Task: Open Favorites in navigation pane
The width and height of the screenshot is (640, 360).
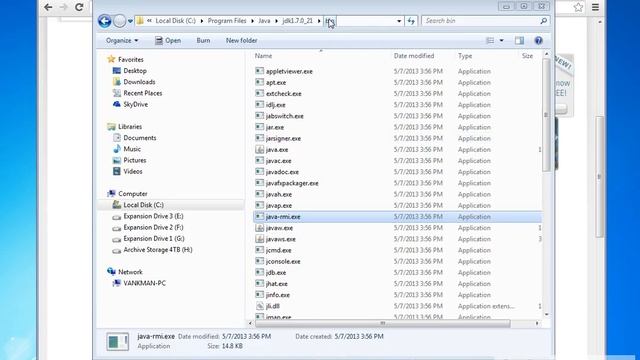Action: (131, 60)
